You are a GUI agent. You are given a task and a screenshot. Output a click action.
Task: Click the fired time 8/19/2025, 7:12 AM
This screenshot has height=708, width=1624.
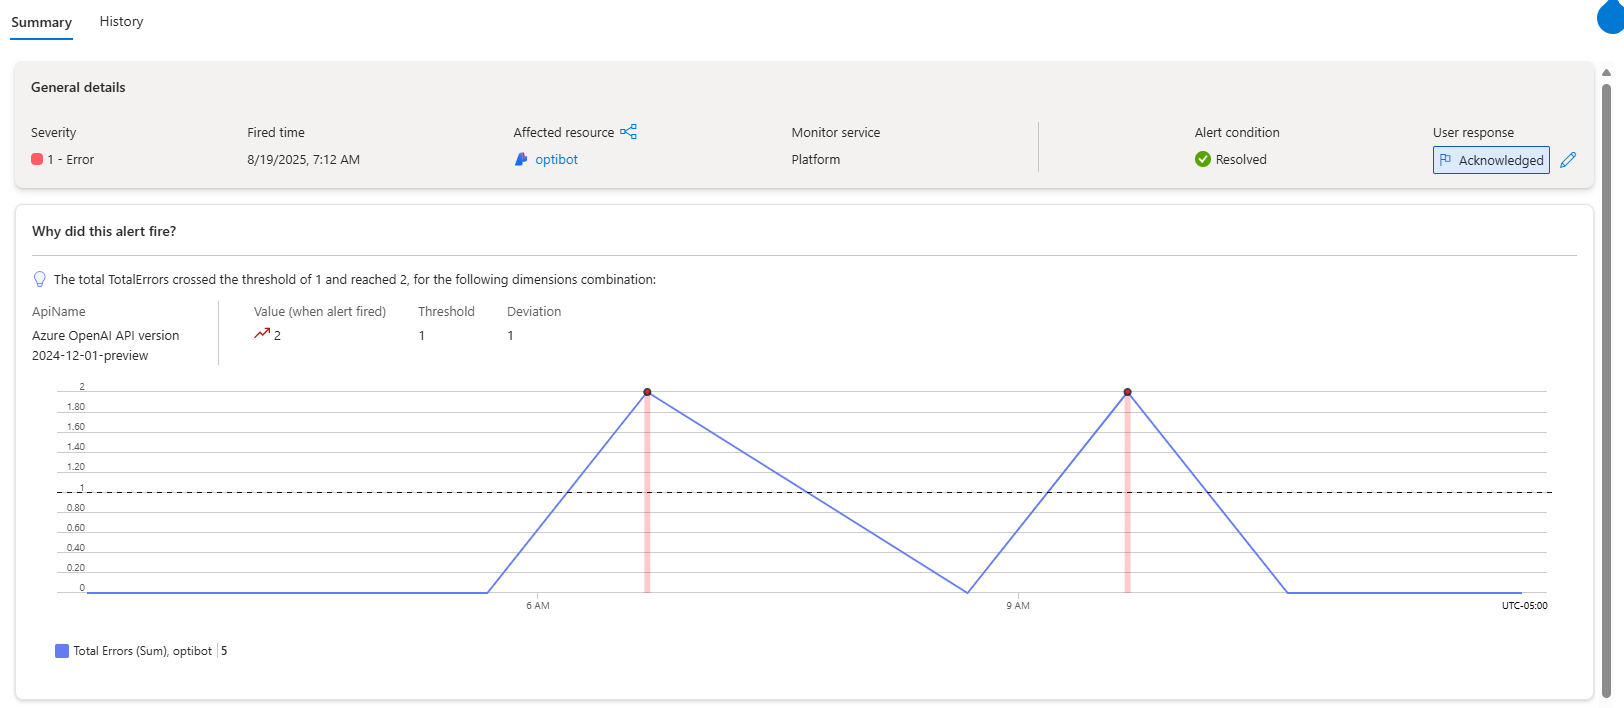pos(303,159)
